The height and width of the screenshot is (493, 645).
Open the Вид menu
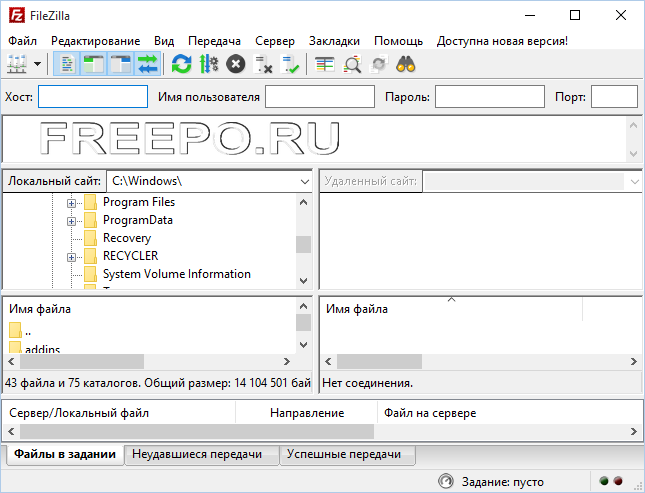(164, 41)
